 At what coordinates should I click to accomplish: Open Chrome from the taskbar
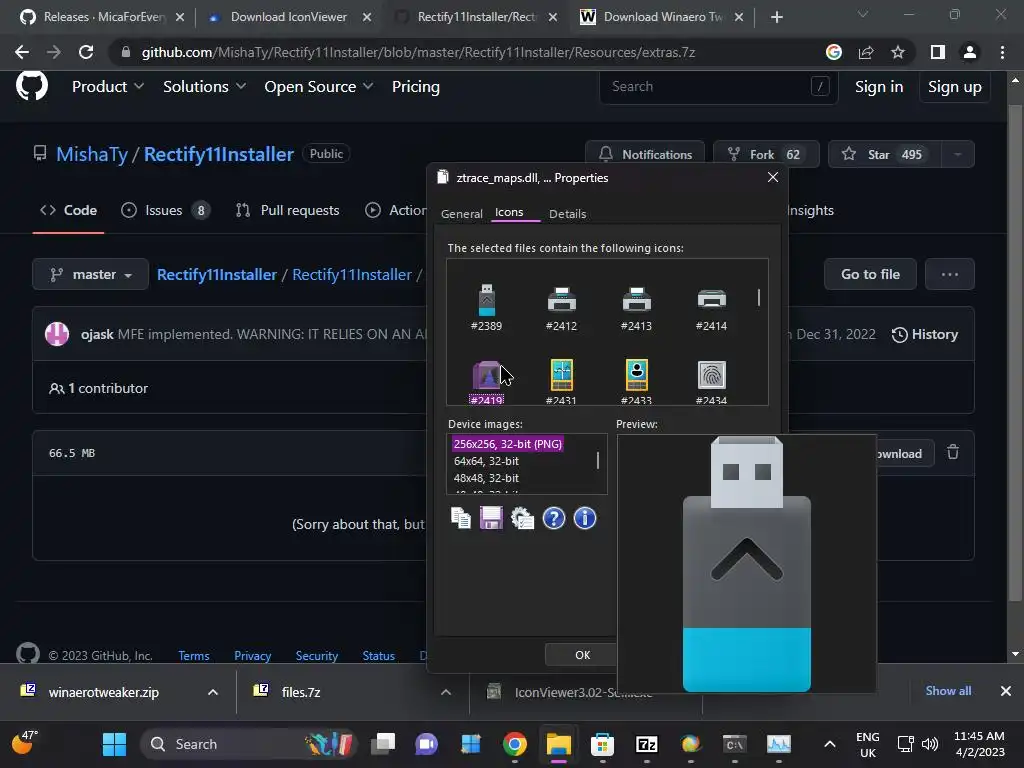[515, 744]
